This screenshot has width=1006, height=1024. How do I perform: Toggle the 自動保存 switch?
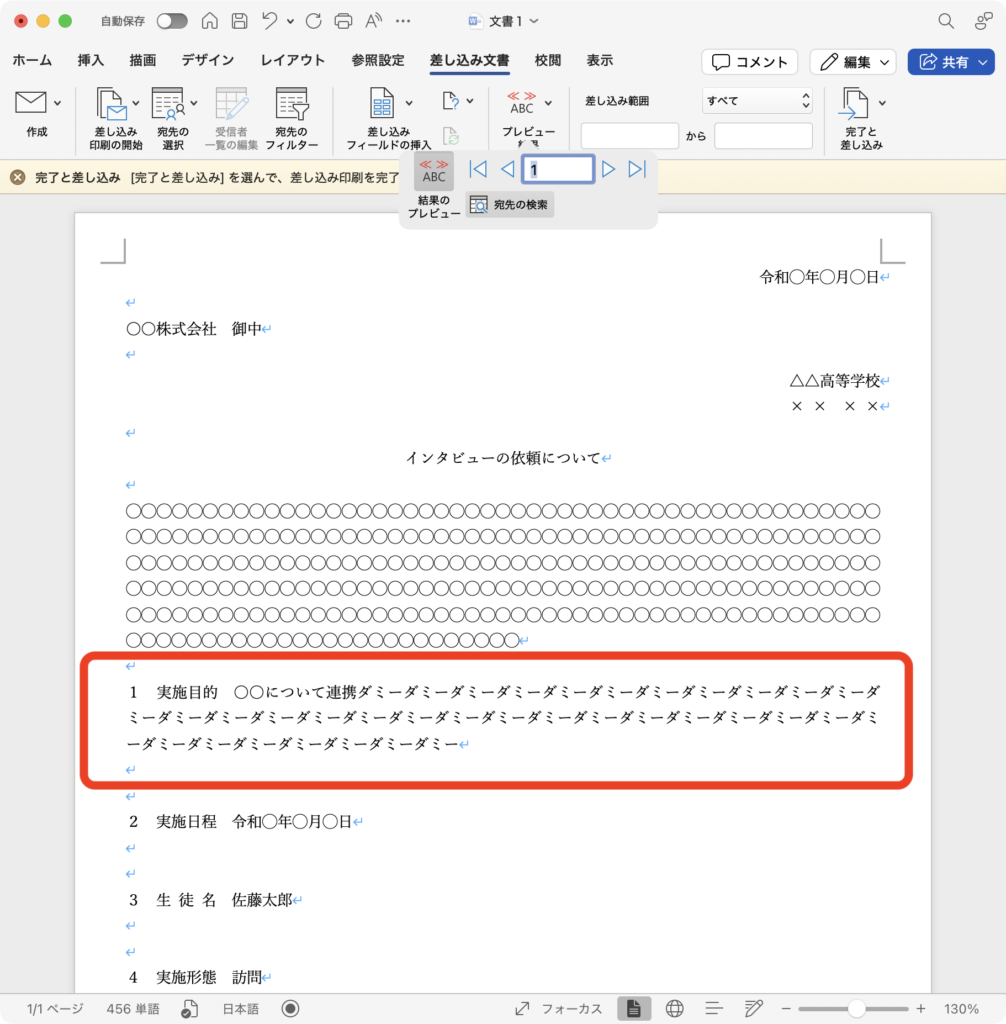click(171, 21)
